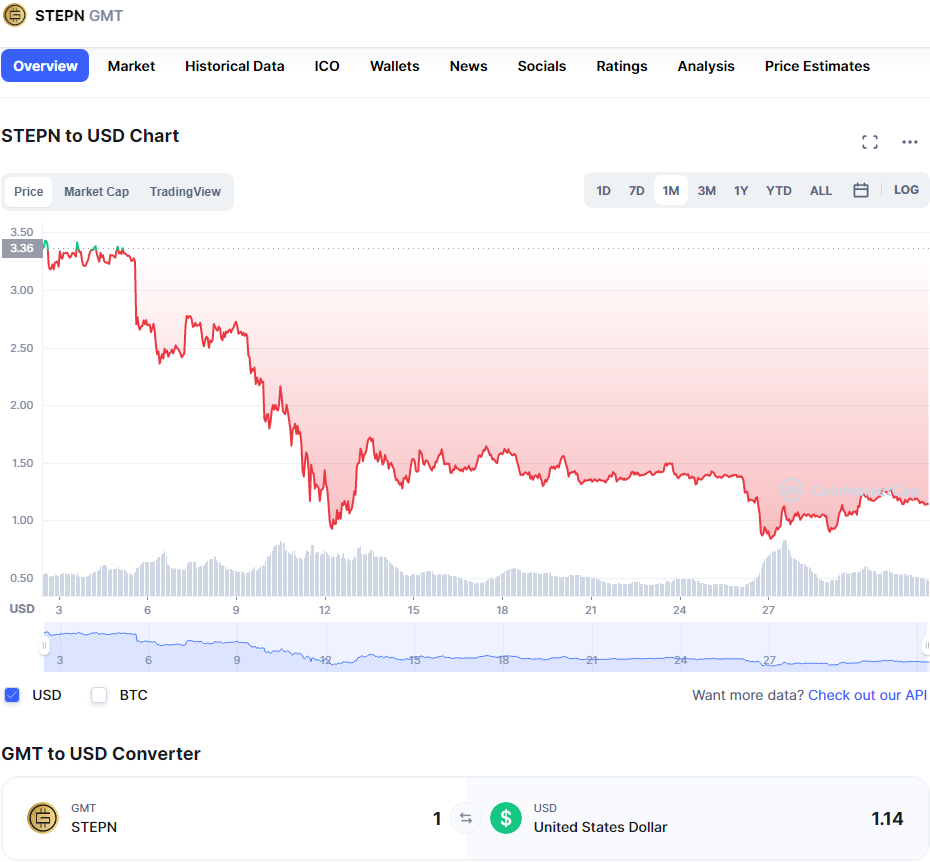Viewport: 930px width, 862px height.
Task: View the Socials tab
Action: [x=542, y=66]
